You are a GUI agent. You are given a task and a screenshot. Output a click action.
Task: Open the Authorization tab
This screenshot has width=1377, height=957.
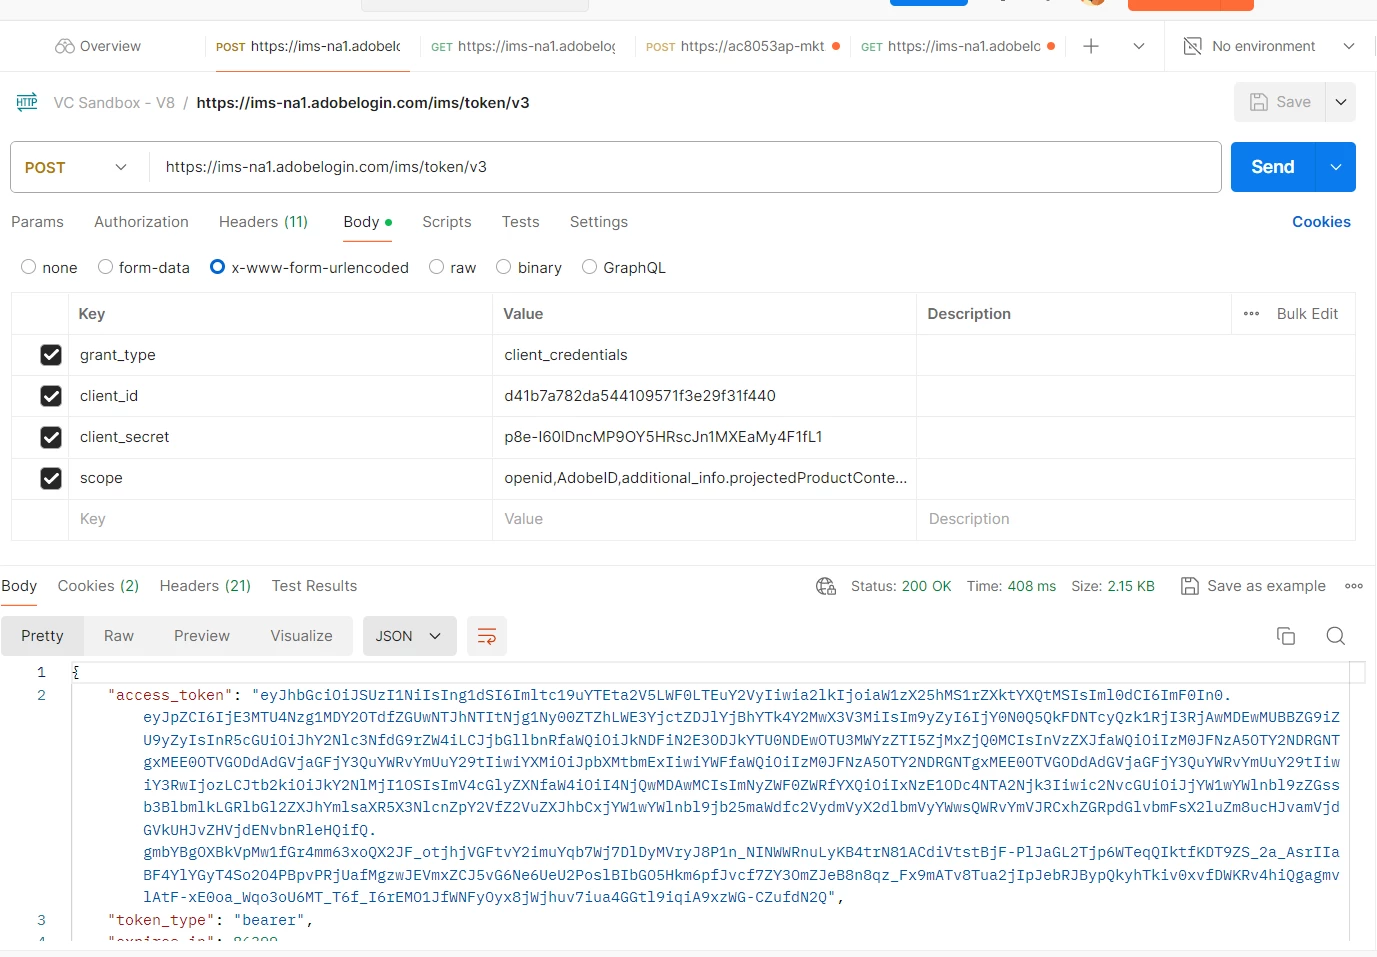pos(141,222)
